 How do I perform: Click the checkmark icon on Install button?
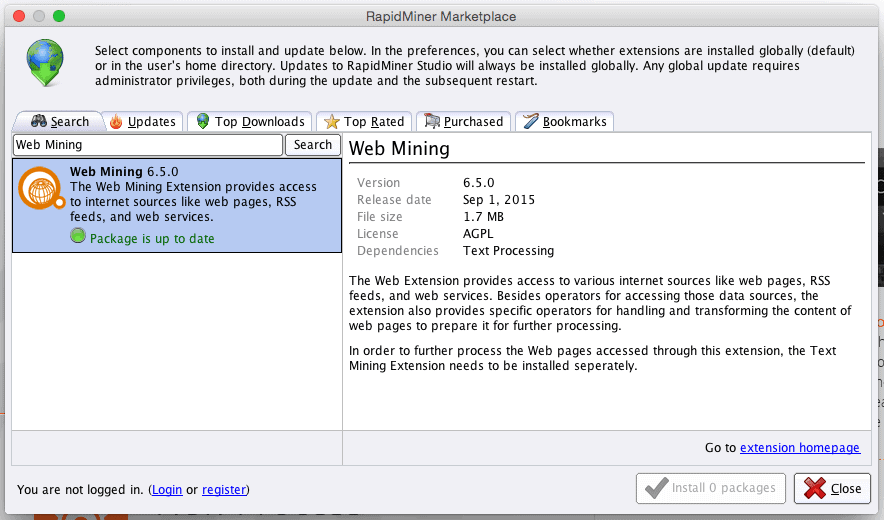pyautogui.click(x=656, y=488)
